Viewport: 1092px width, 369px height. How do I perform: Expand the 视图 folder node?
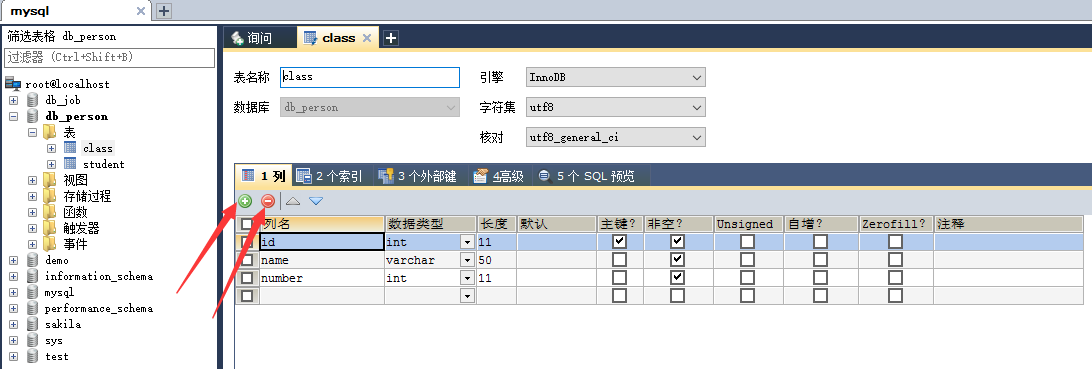(32, 180)
